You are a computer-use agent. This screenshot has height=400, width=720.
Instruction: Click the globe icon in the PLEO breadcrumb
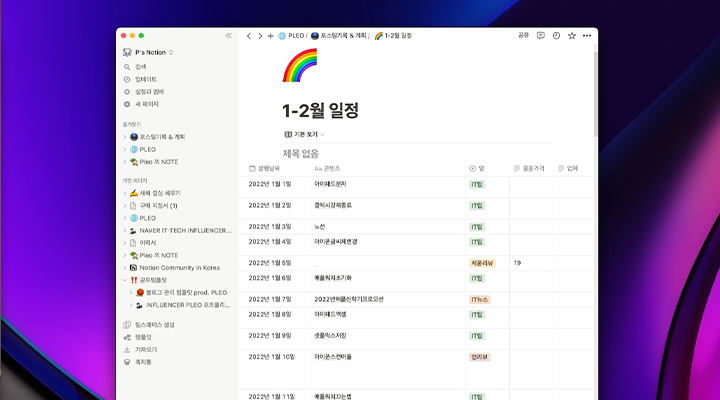tap(282, 36)
